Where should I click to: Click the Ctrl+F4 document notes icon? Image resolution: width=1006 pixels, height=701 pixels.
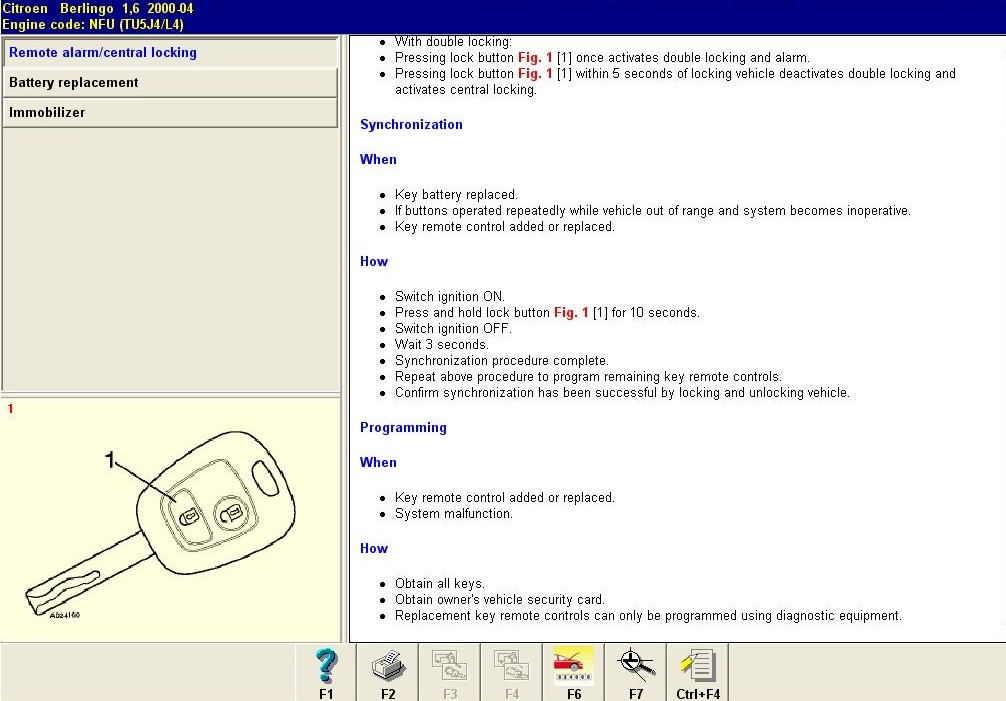(x=698, y=672)
